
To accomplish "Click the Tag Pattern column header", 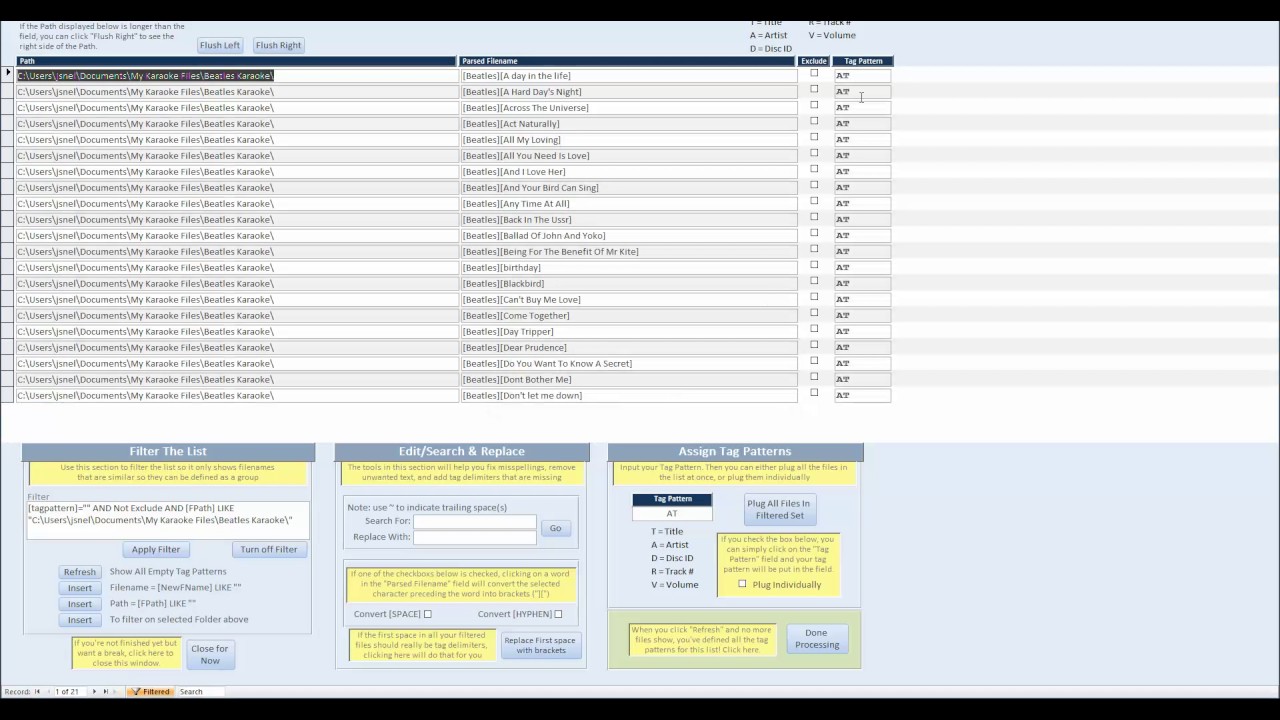I will click(863, 61).
